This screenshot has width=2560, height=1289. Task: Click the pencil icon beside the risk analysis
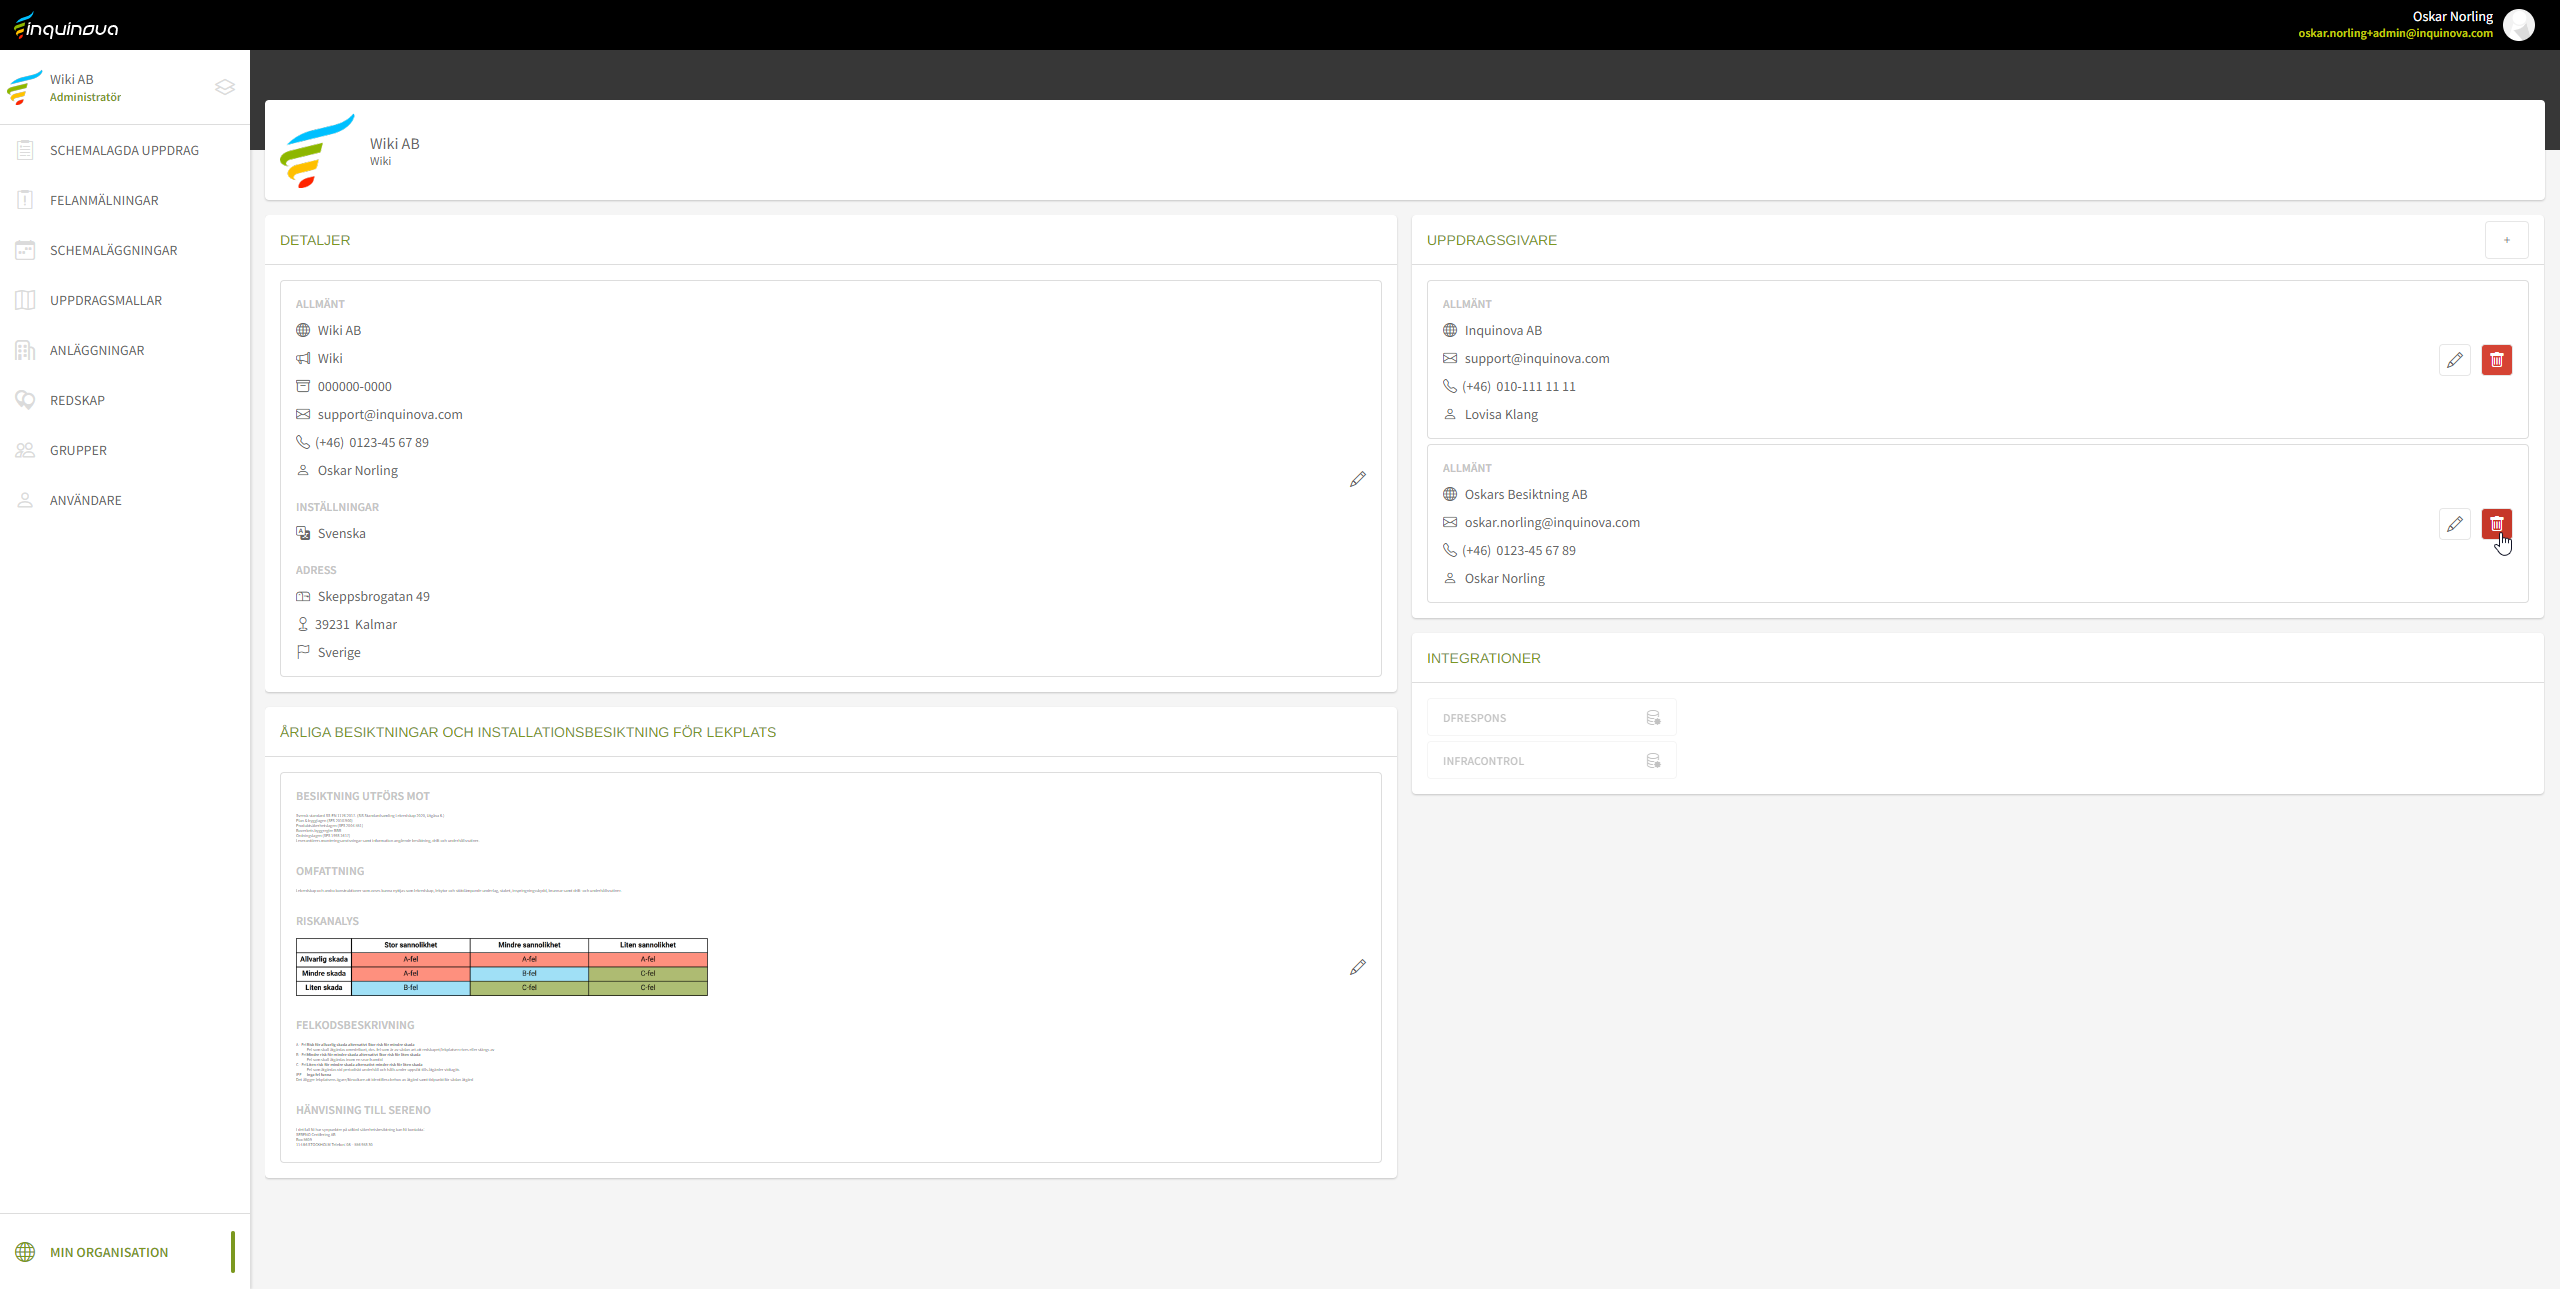[x=1357, y=967]
